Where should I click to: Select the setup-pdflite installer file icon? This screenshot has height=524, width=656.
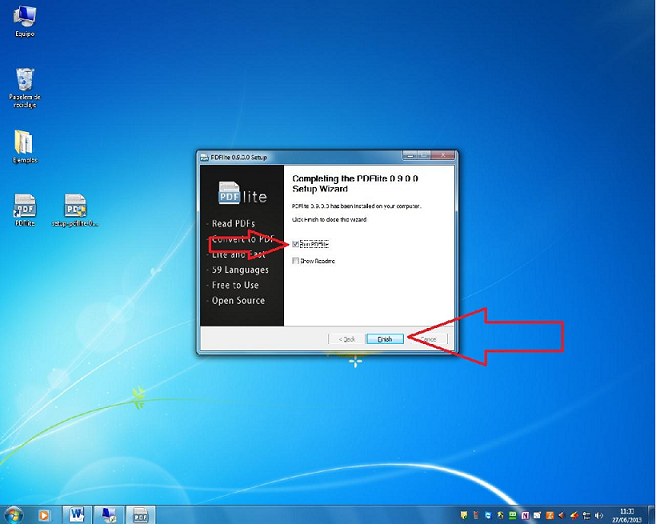click(x=75, y=209)
